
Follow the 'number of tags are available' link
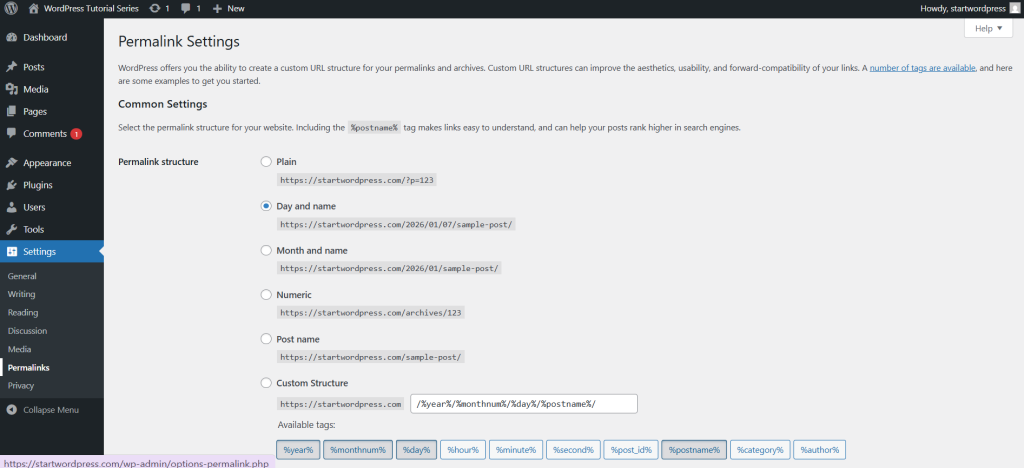[x=922, y=67]
